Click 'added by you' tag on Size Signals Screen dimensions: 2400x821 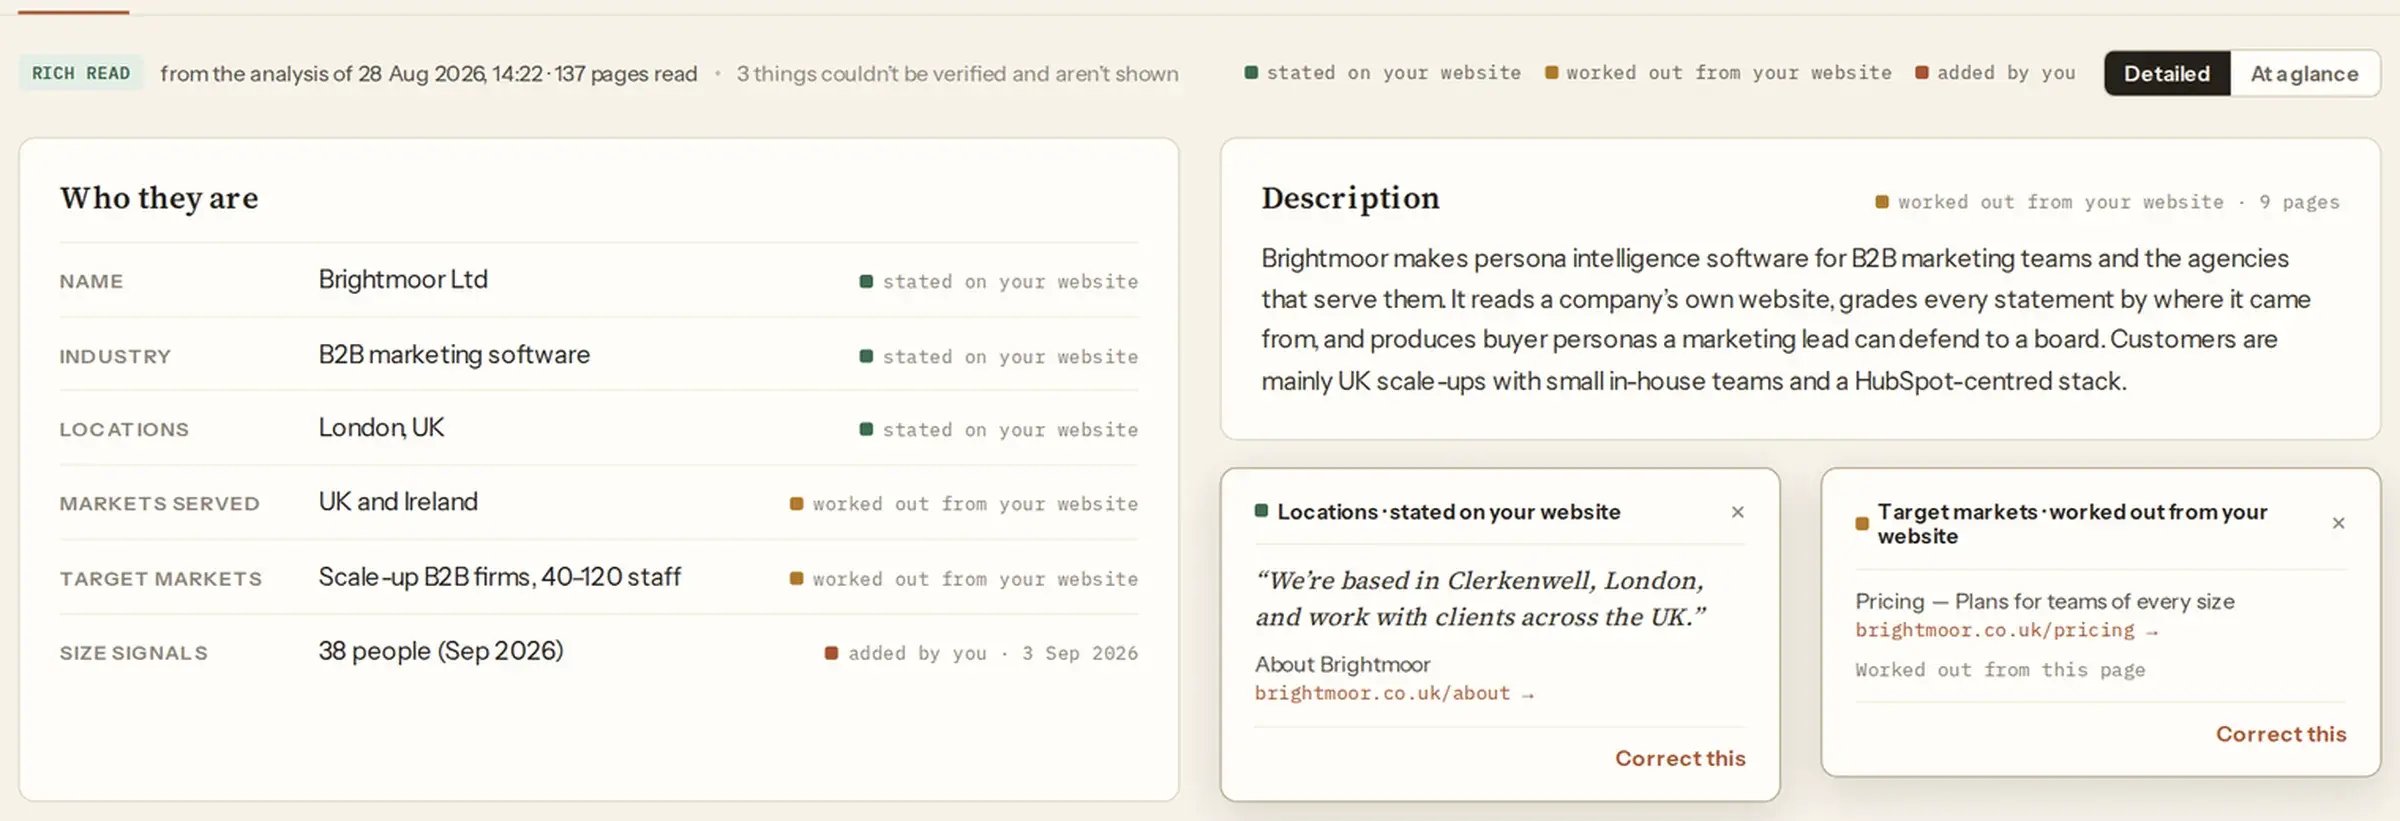[981, 653]
